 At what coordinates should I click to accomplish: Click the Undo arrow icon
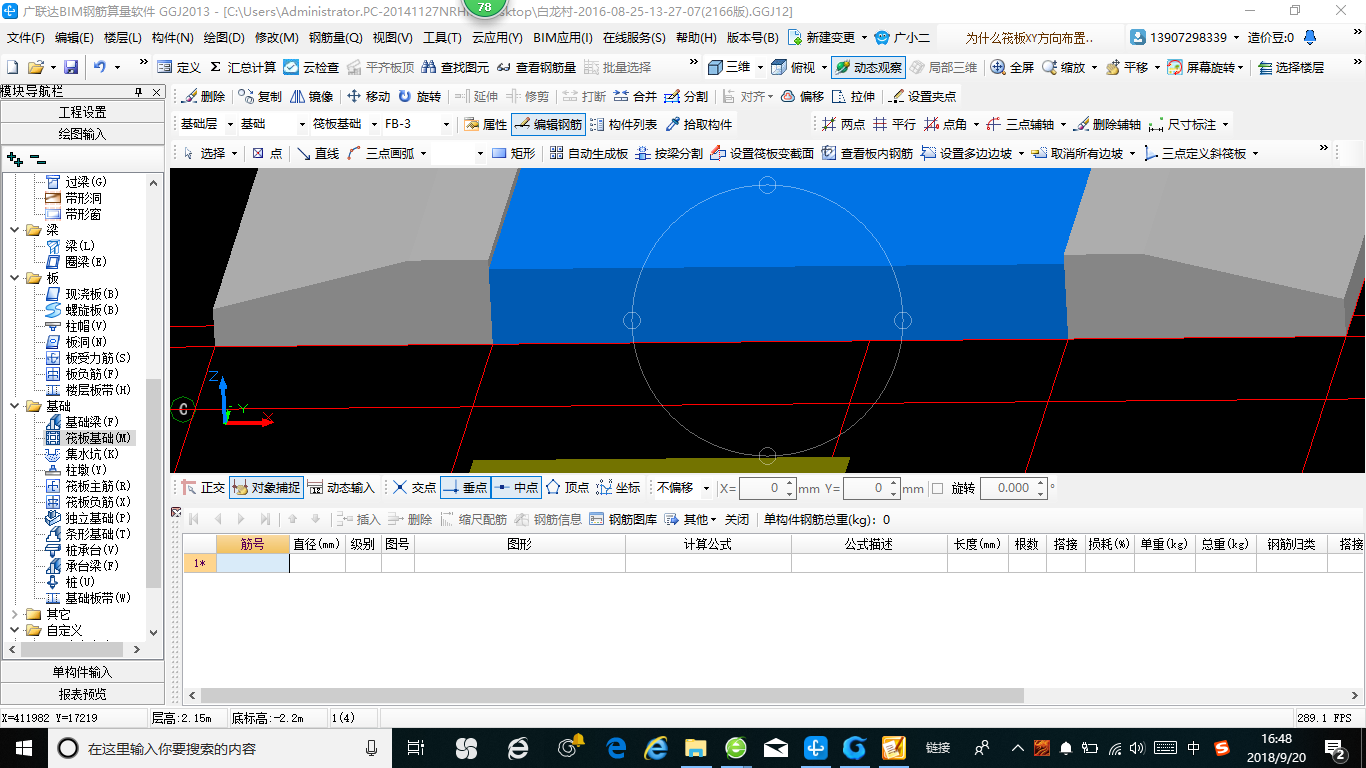click(100, 67)
